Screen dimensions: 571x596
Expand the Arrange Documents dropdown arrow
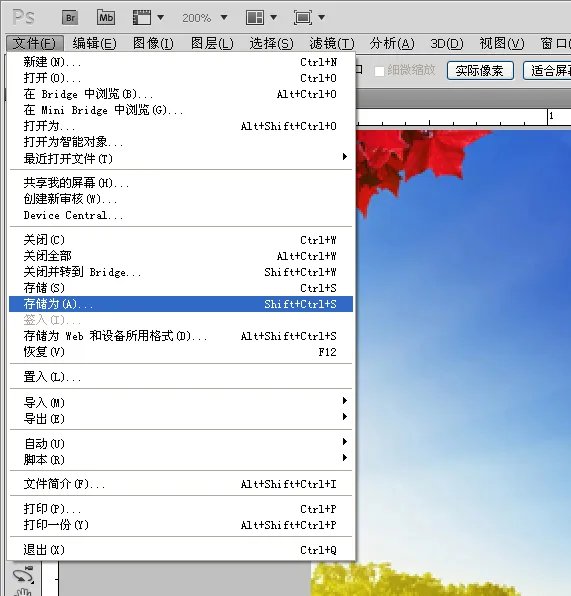(273, 17)
